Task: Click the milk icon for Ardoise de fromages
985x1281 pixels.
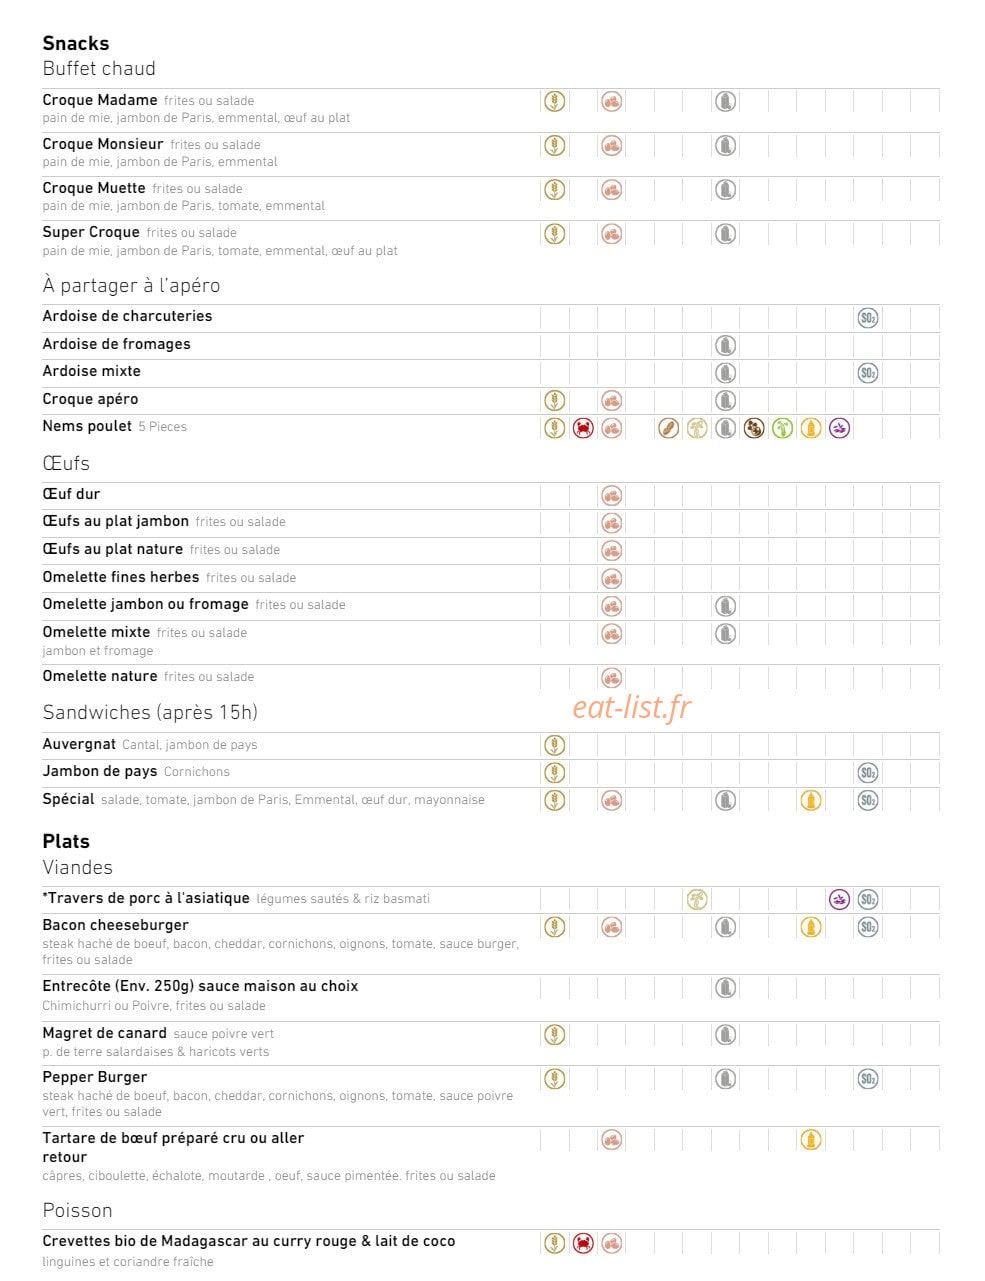Action: pyautogui.click(x=726, y=345)
